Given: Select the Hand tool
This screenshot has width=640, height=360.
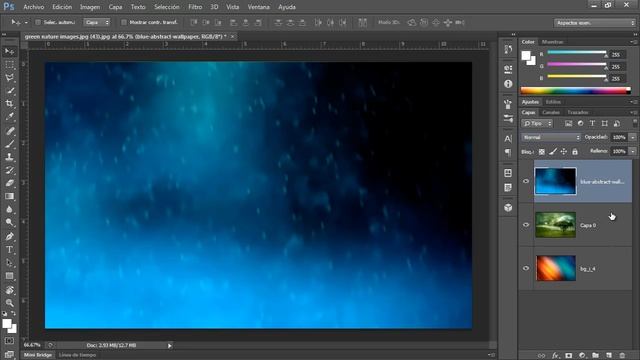Looking at the screenshot, I should tap(9, 290).
